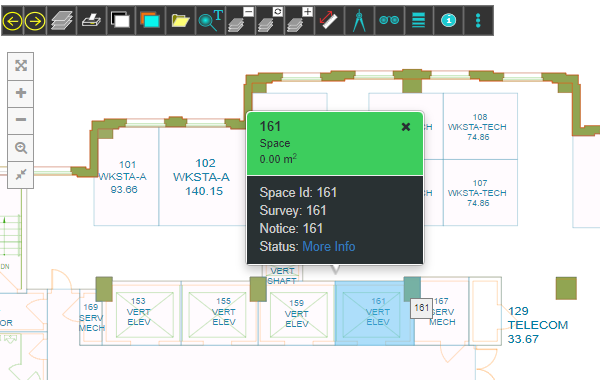600x380 pixels.
Task: Close the space 161 popup
Action: [x=406, y=127]
